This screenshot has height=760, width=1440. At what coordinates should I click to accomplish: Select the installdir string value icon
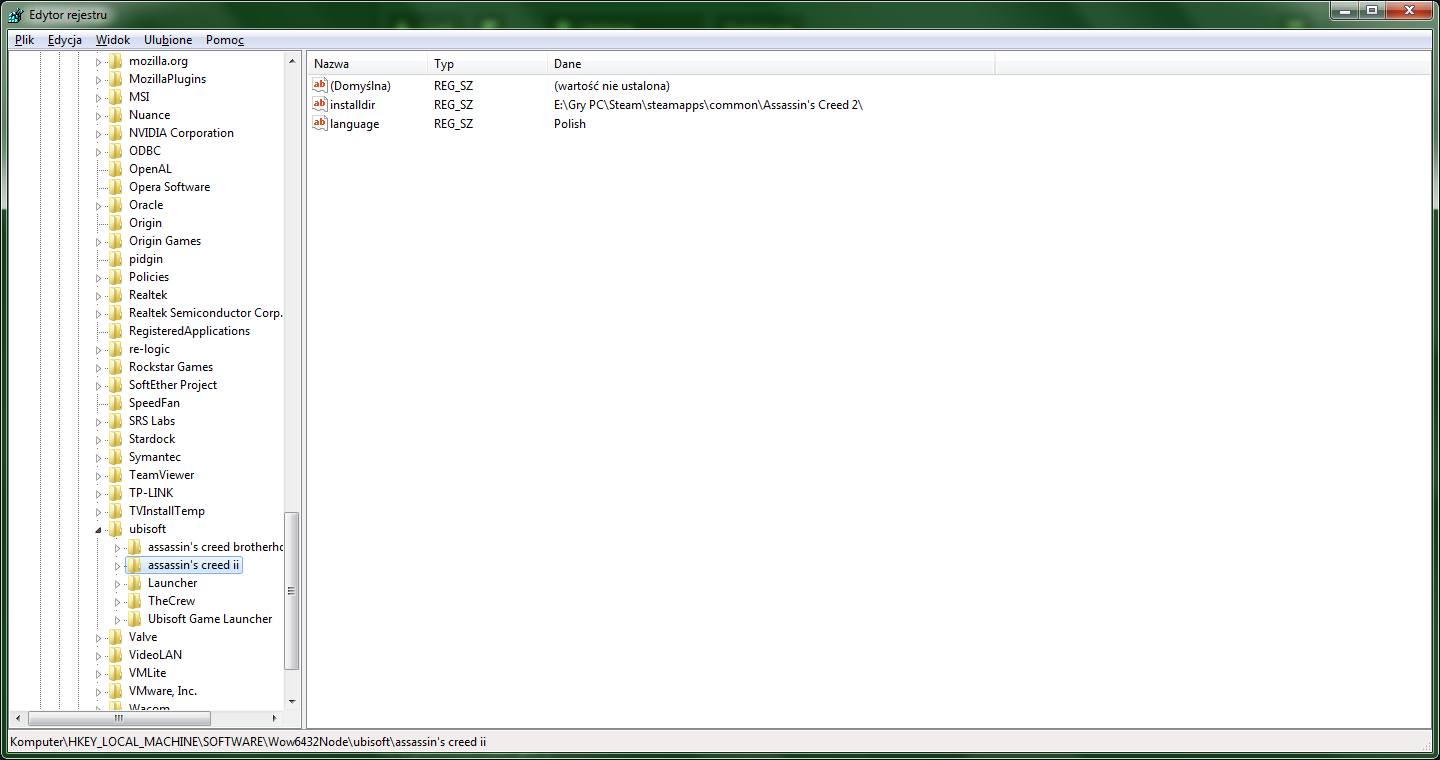pos(320,104)
